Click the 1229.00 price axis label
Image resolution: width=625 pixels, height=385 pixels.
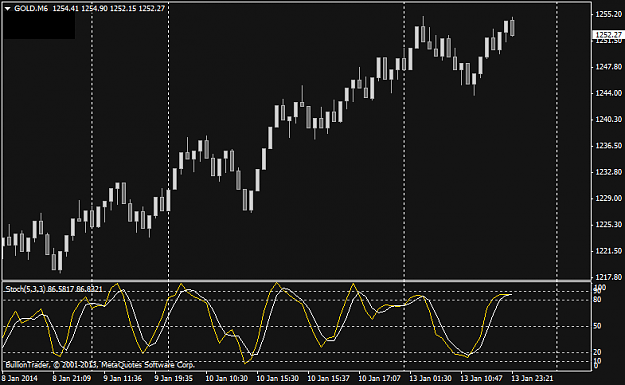(608, 198)
